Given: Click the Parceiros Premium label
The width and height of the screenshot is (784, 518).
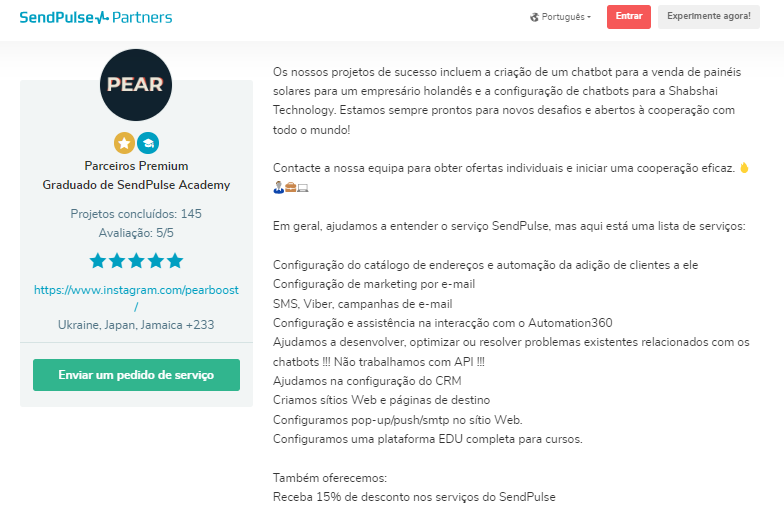Looking at the screenshot, I should pos(136,166).
